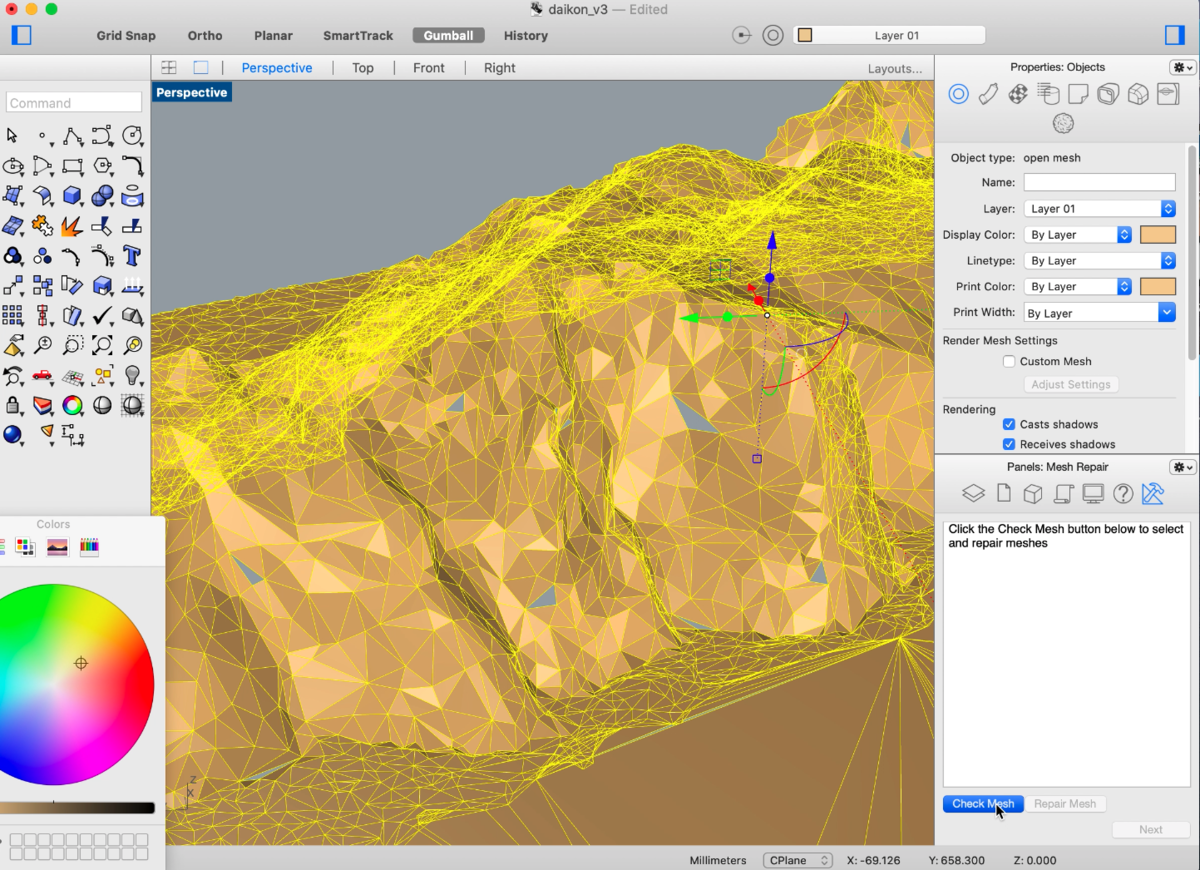Open the Linetype dropdown
Screen dimensions: 1200x870
click(x=1100, y=261)
